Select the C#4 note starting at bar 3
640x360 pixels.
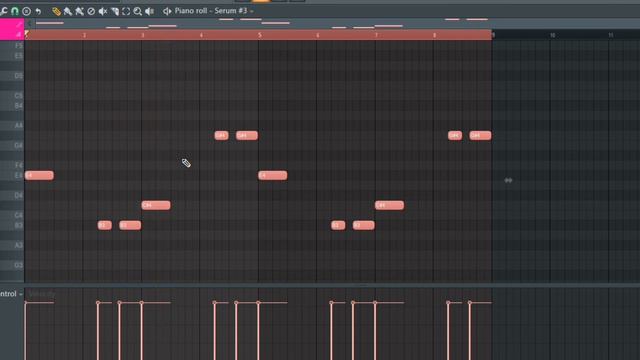click(156, 205)
